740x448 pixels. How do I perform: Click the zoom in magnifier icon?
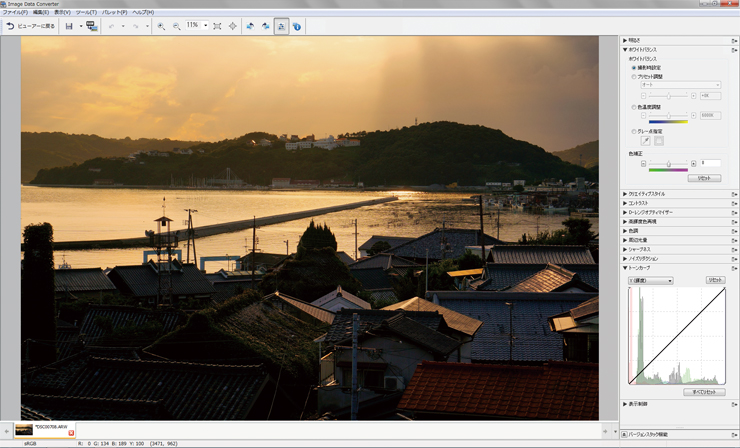click(x=161, y=26)
